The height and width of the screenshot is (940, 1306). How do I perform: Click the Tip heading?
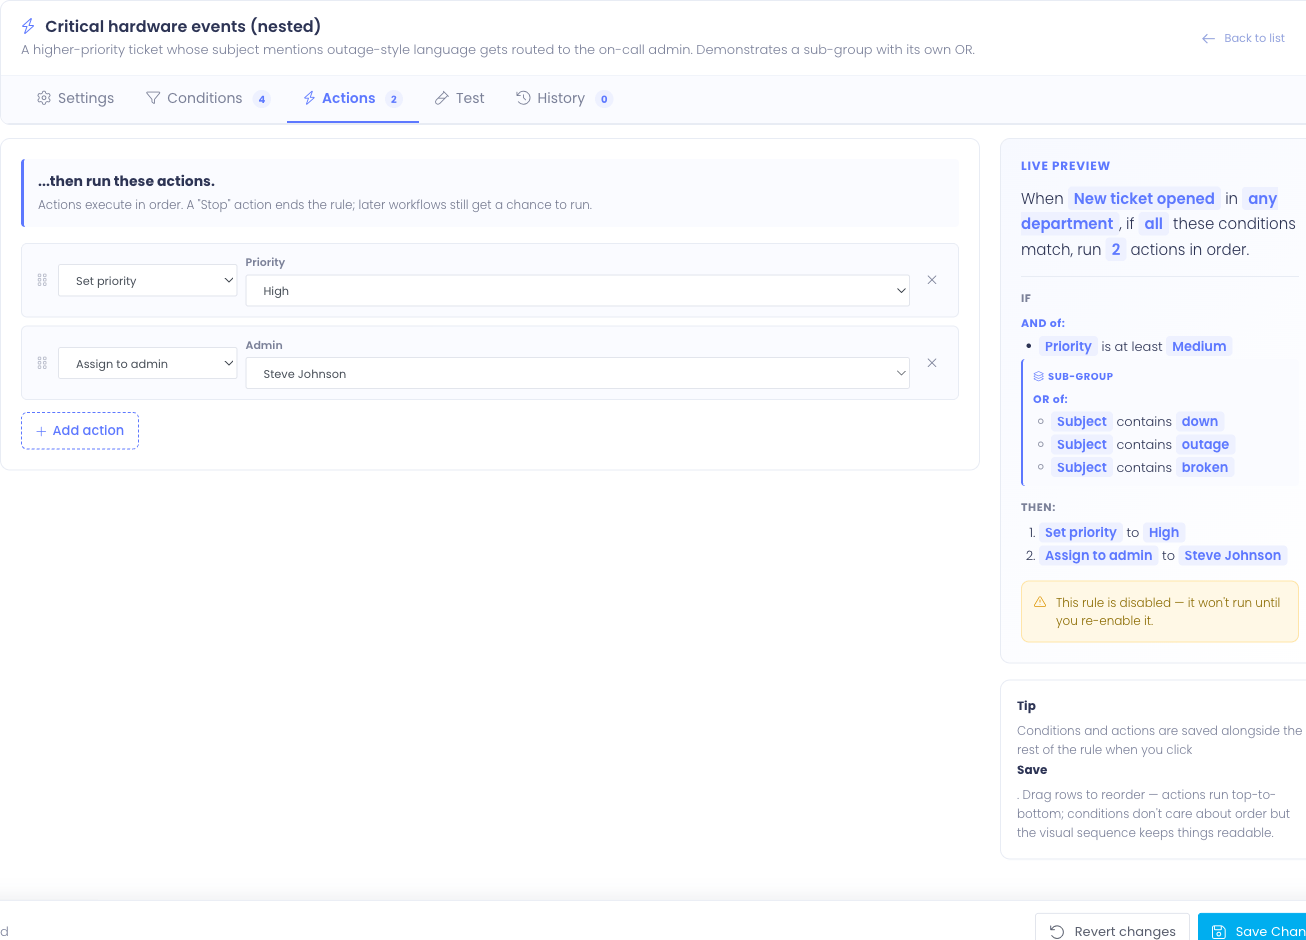click(x=1027, y=706)
